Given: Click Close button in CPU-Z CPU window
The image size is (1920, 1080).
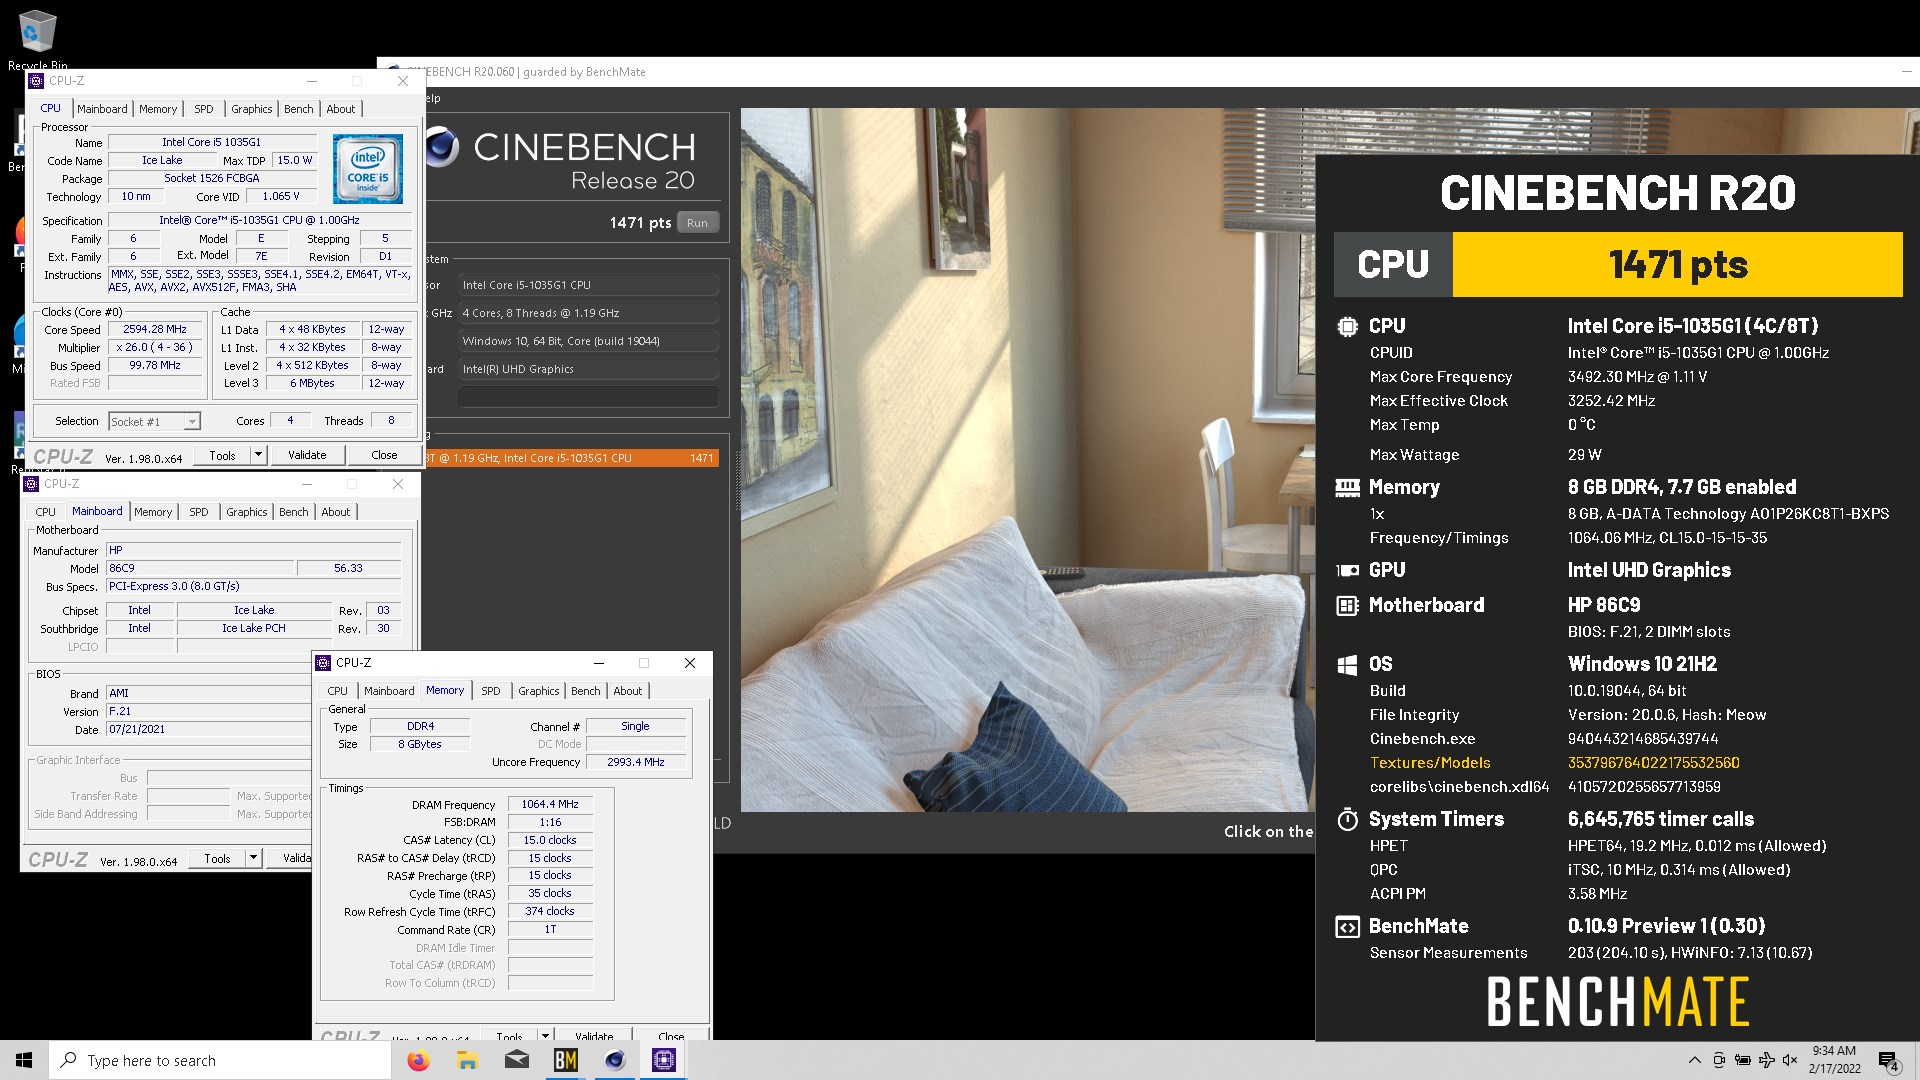Looking at the screenshot, I should tap(384, 455).
